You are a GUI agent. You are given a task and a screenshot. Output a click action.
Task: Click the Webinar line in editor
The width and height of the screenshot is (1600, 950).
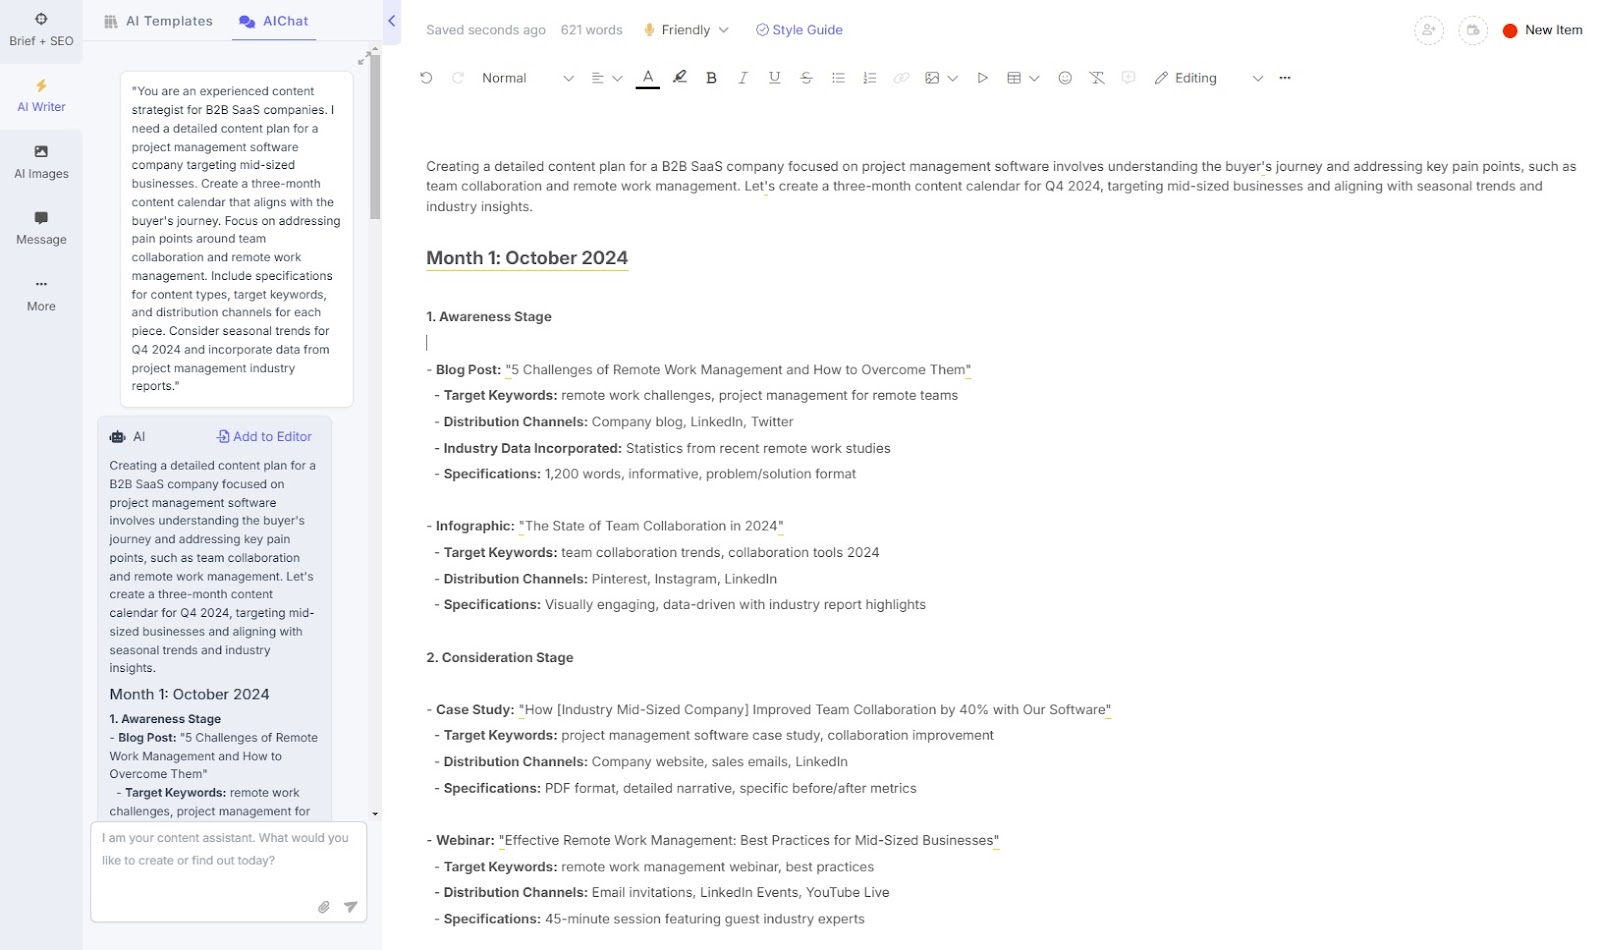pos(713,841)
